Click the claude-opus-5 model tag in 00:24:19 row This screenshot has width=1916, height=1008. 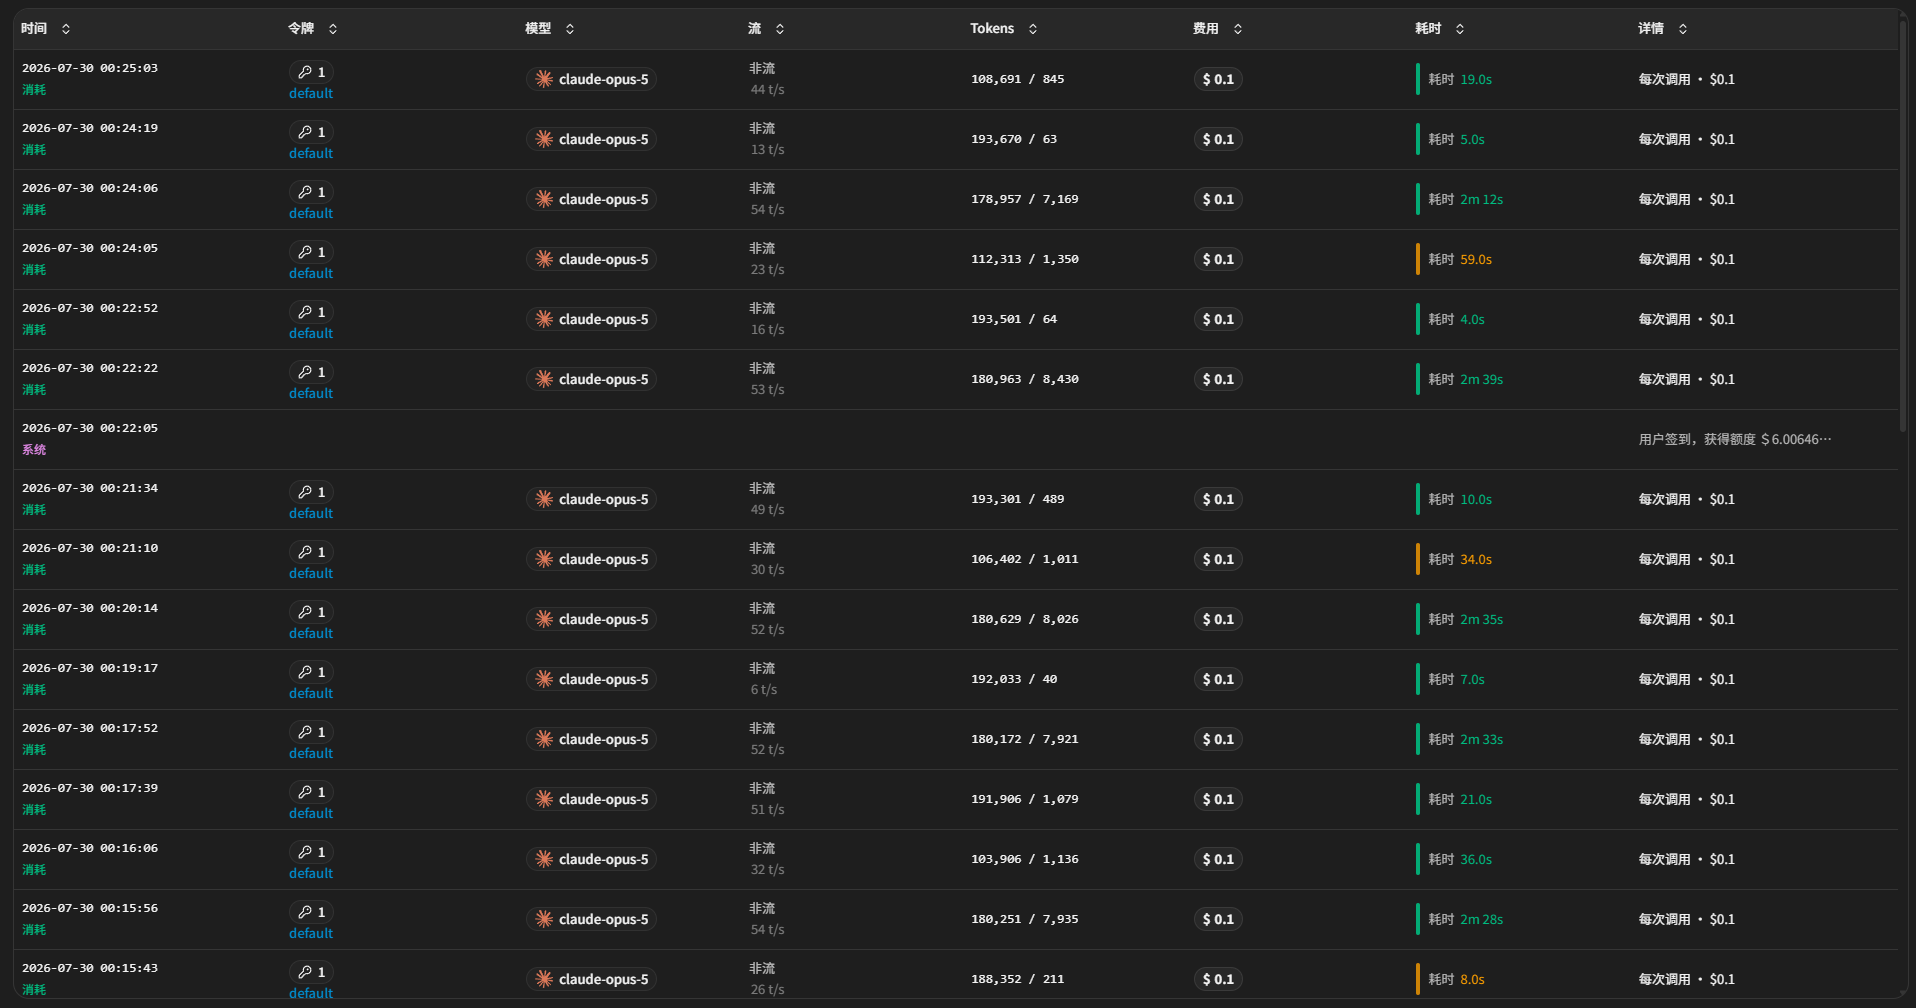(x=591, y=139)
